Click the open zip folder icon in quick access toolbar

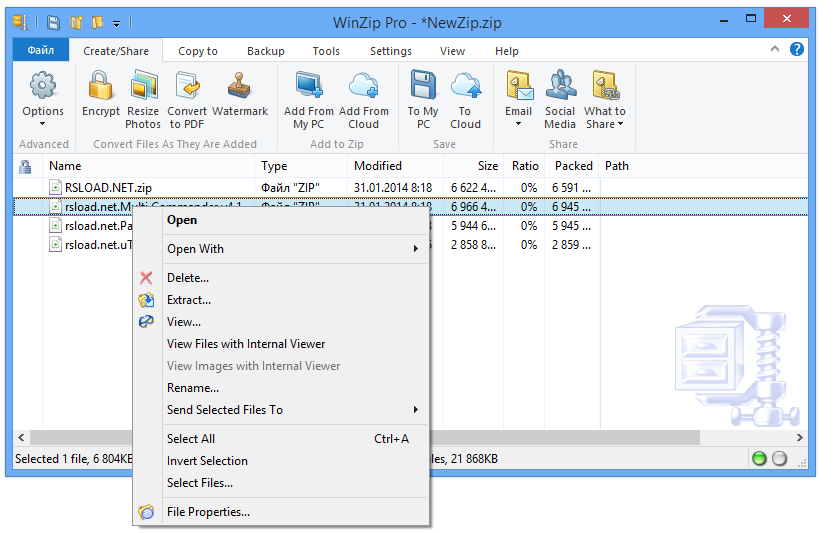(97, 22)
